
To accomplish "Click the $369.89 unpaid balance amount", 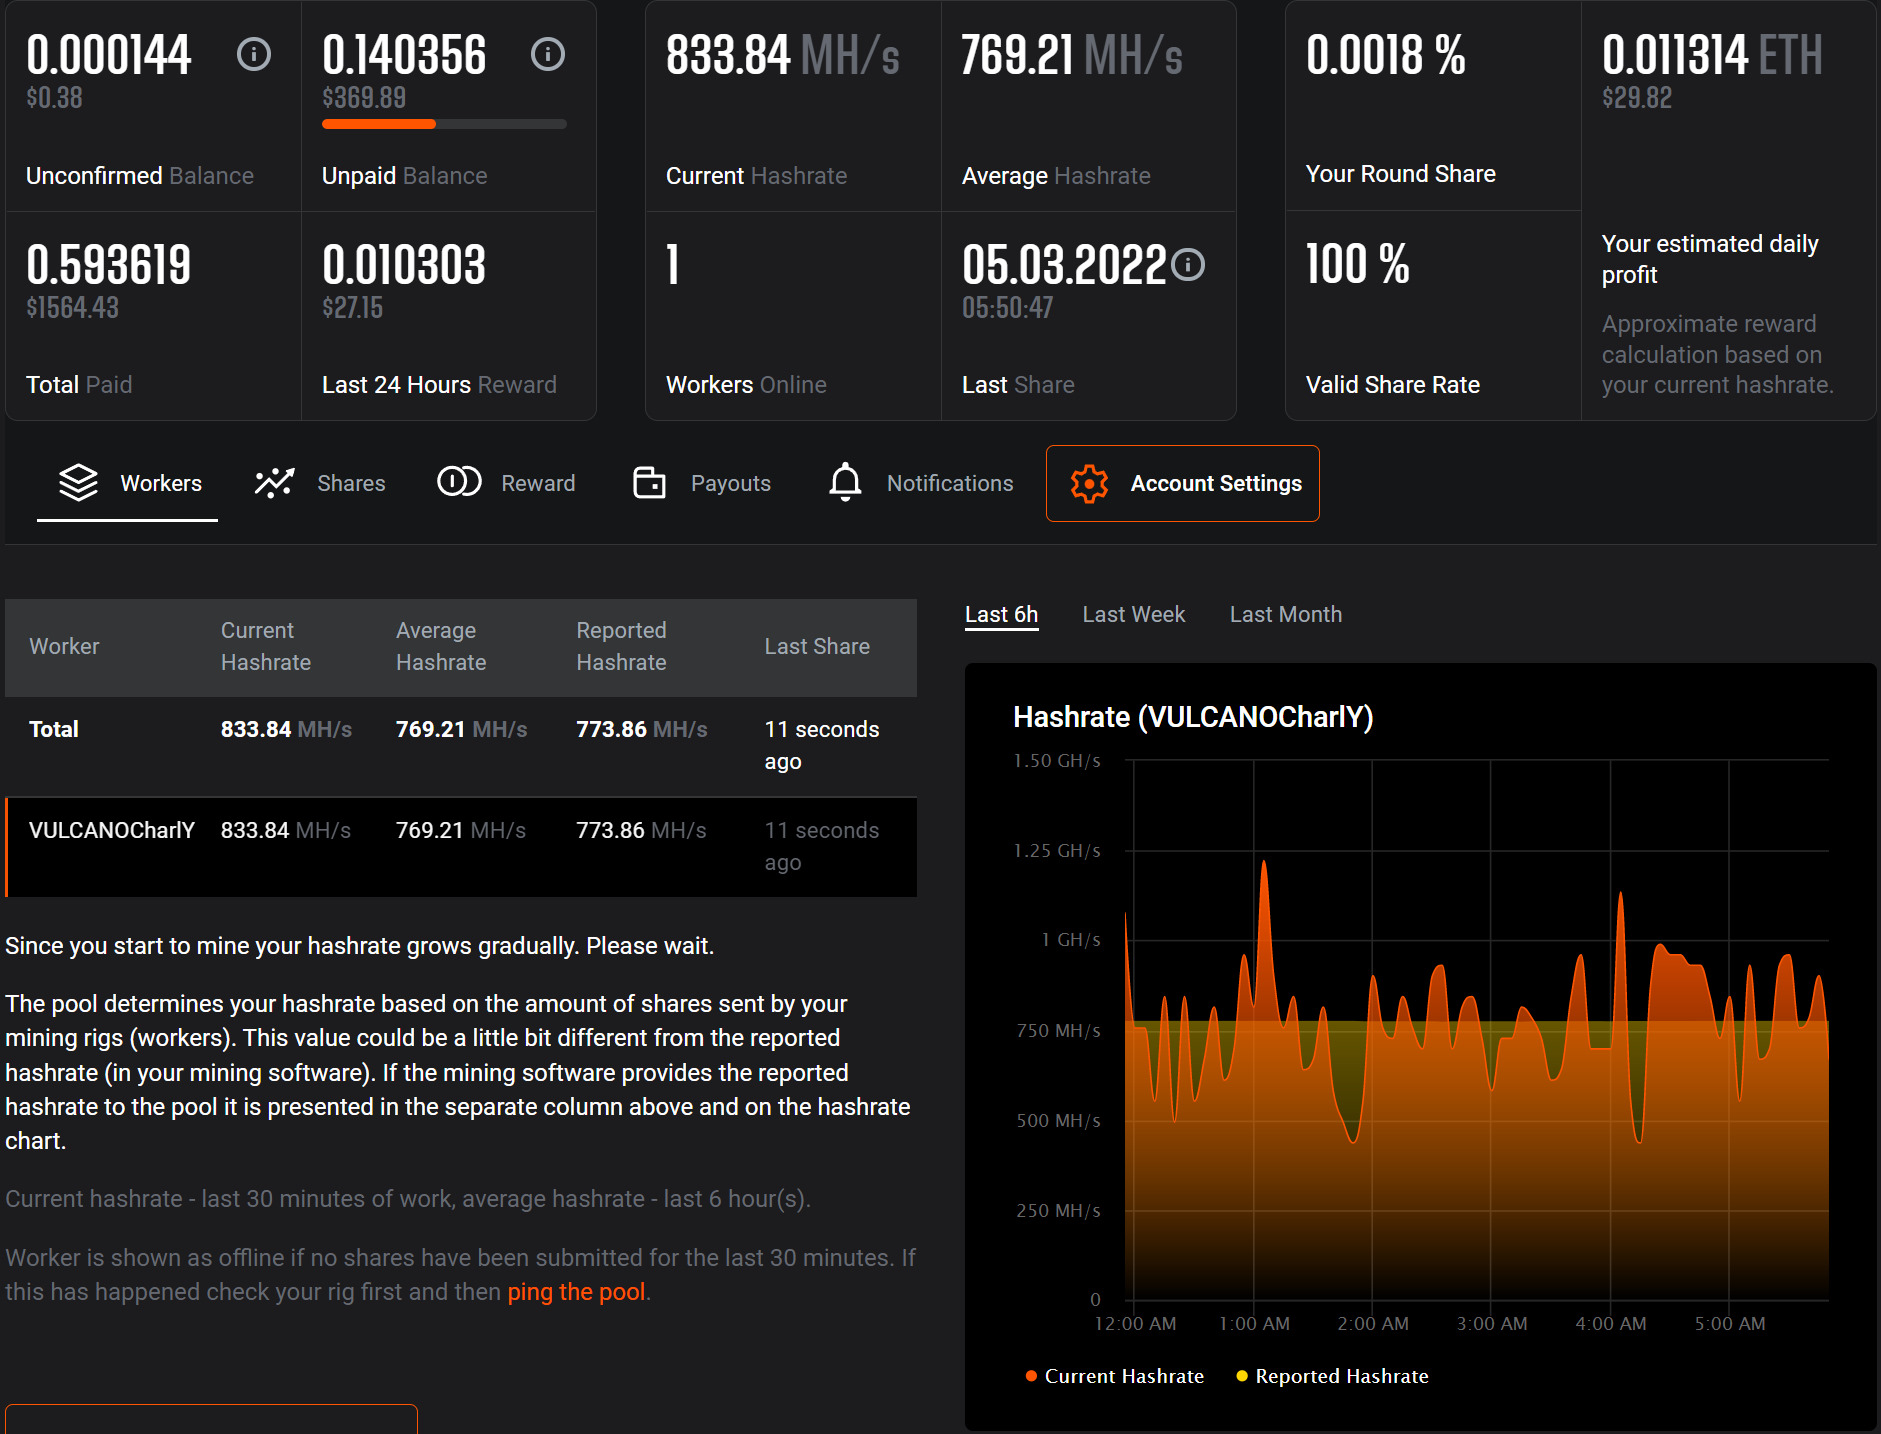I will click(364, 98).
